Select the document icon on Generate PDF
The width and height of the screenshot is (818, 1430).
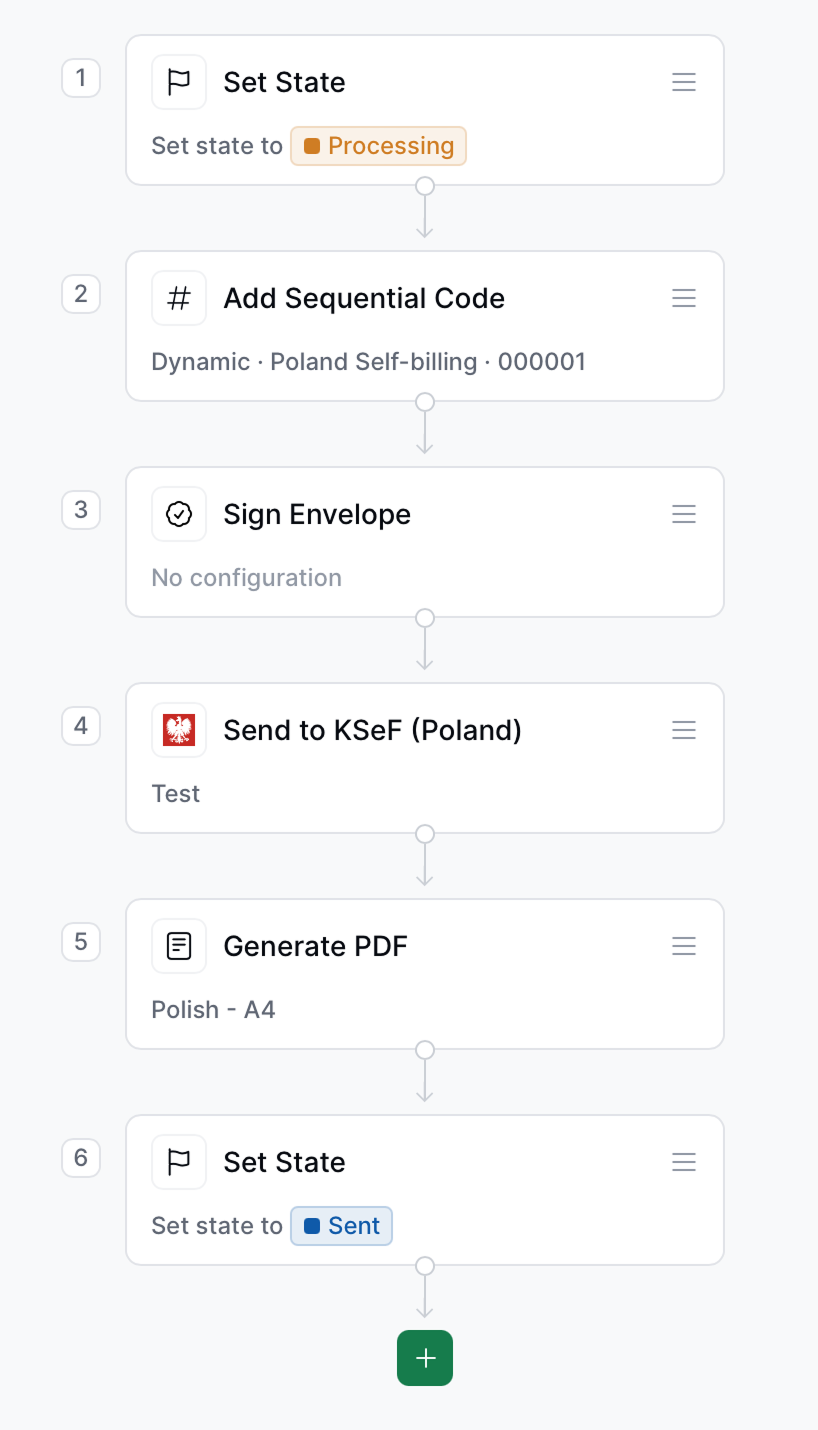pos(179,945)
